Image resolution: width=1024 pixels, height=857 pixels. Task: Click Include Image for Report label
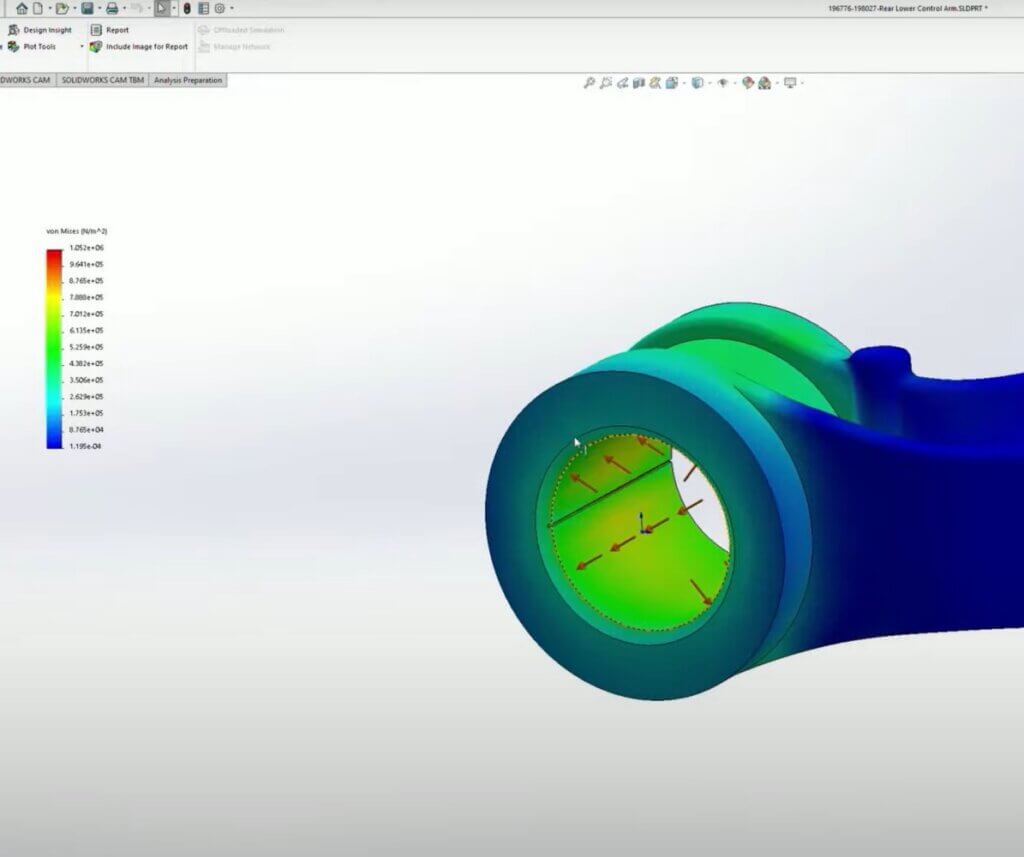click(147, 46)
